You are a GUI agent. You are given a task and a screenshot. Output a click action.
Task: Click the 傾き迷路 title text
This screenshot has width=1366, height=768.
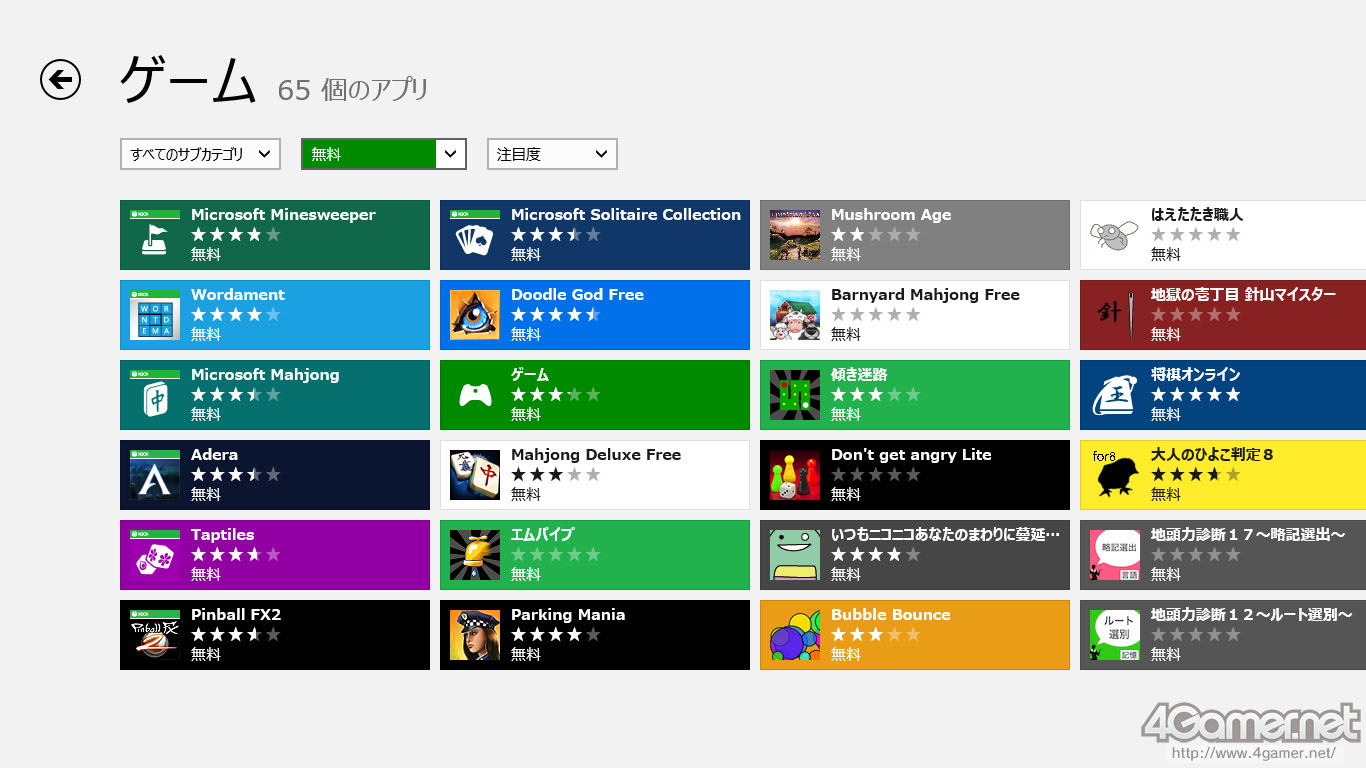(859, 375)
